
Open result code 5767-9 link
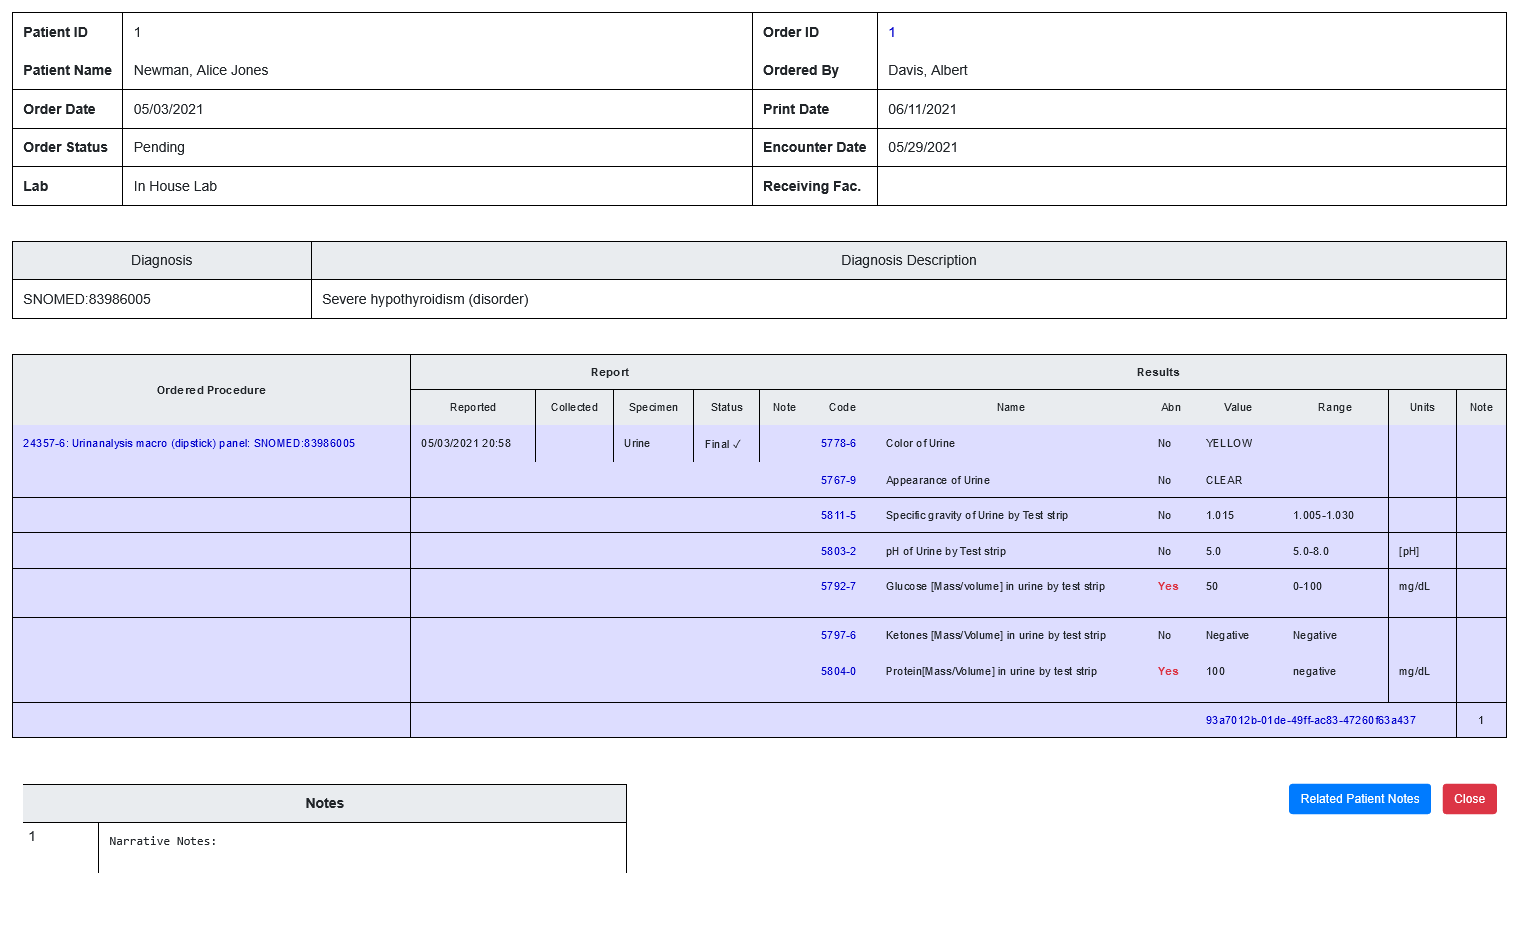(x=838, y=480)
